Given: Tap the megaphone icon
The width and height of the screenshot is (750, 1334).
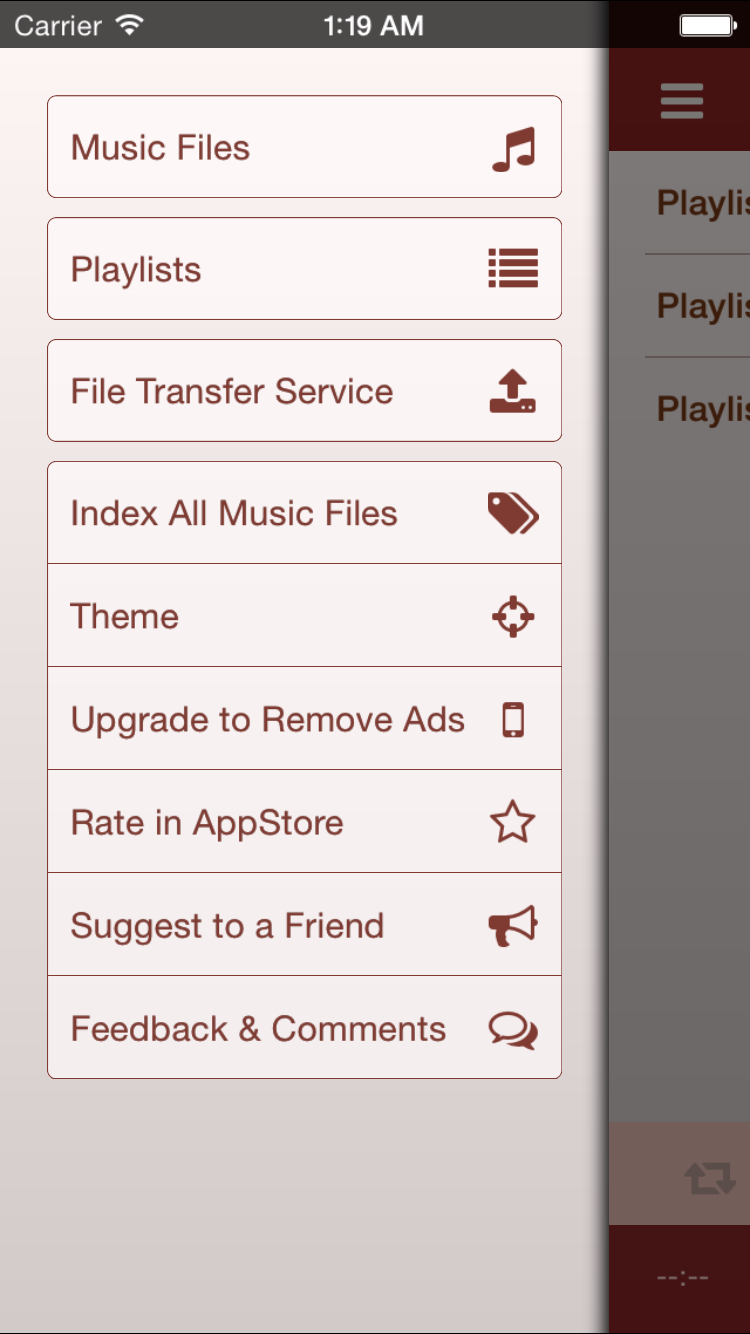Looking at the screenshot, I should click(x=513, y=926).
